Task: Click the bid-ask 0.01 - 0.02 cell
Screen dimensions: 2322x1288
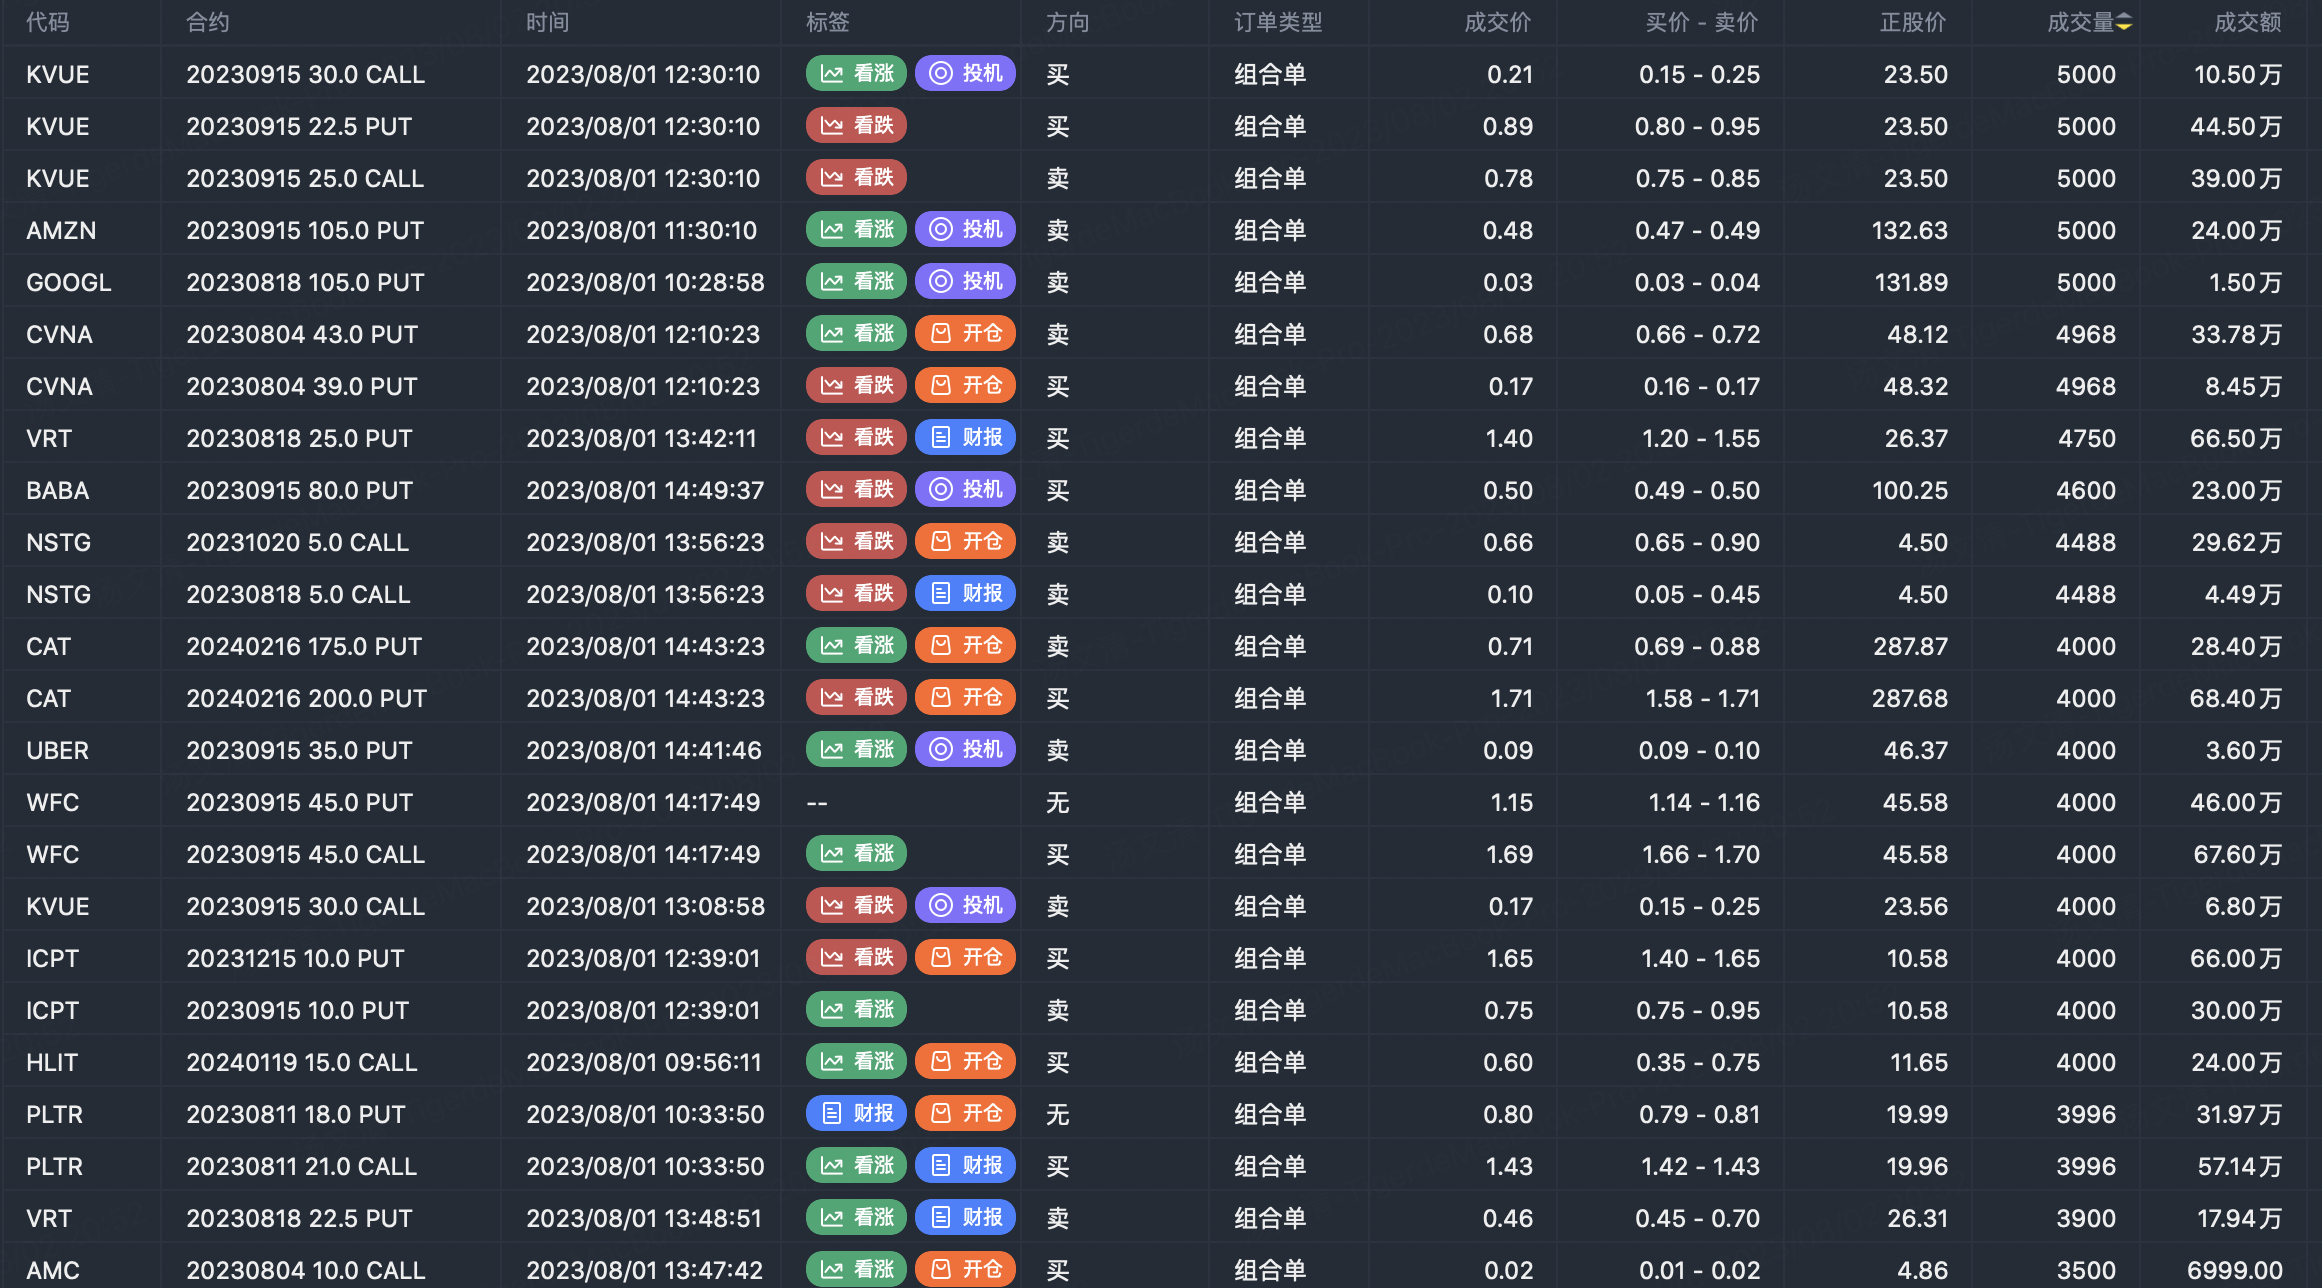Action: click(x=1700, y=1270)
